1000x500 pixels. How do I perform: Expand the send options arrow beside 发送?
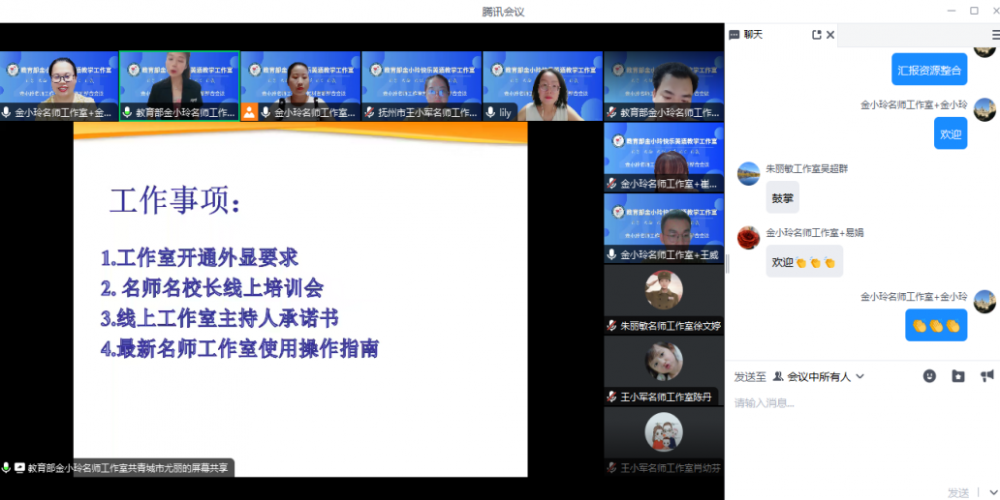point(992,493)
